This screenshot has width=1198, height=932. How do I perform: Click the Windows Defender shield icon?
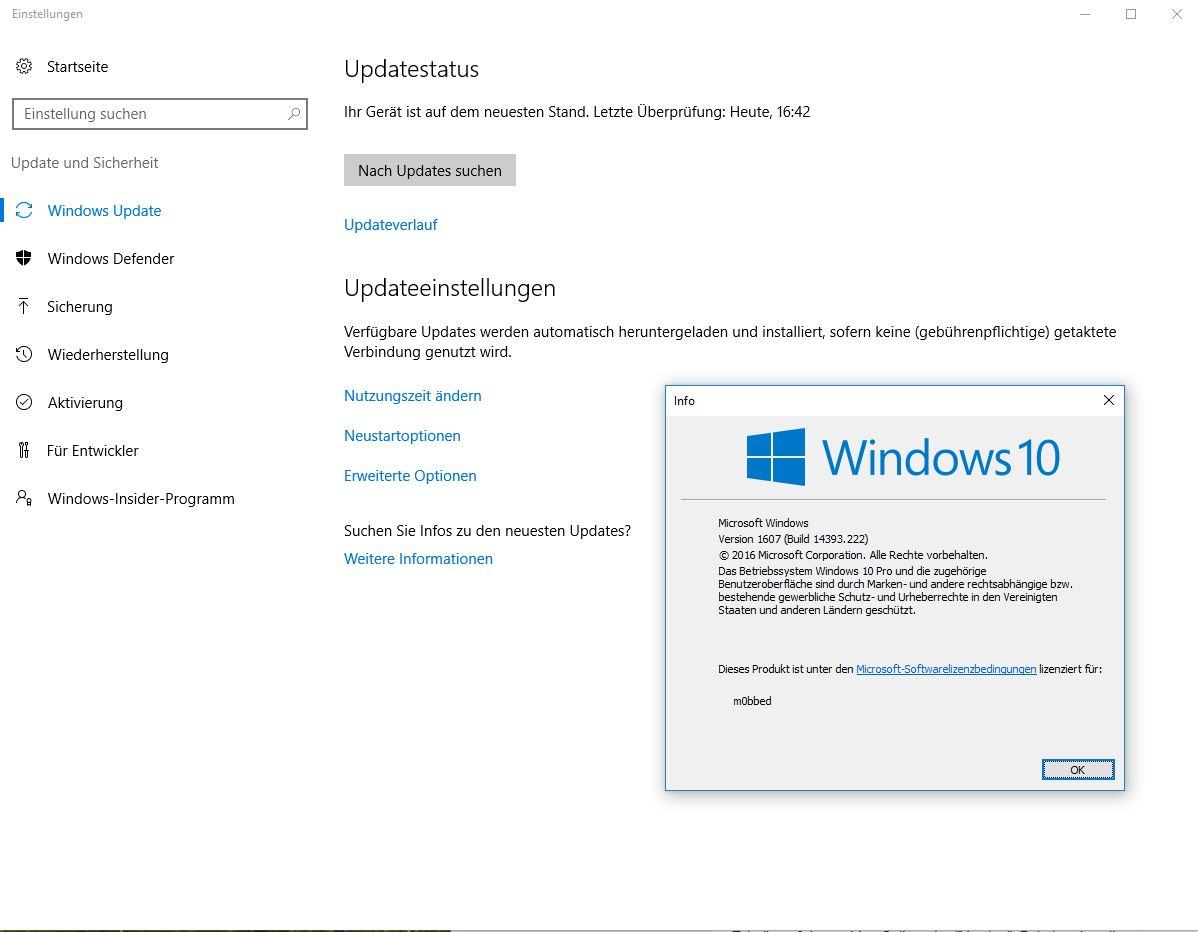click(24, 258)
